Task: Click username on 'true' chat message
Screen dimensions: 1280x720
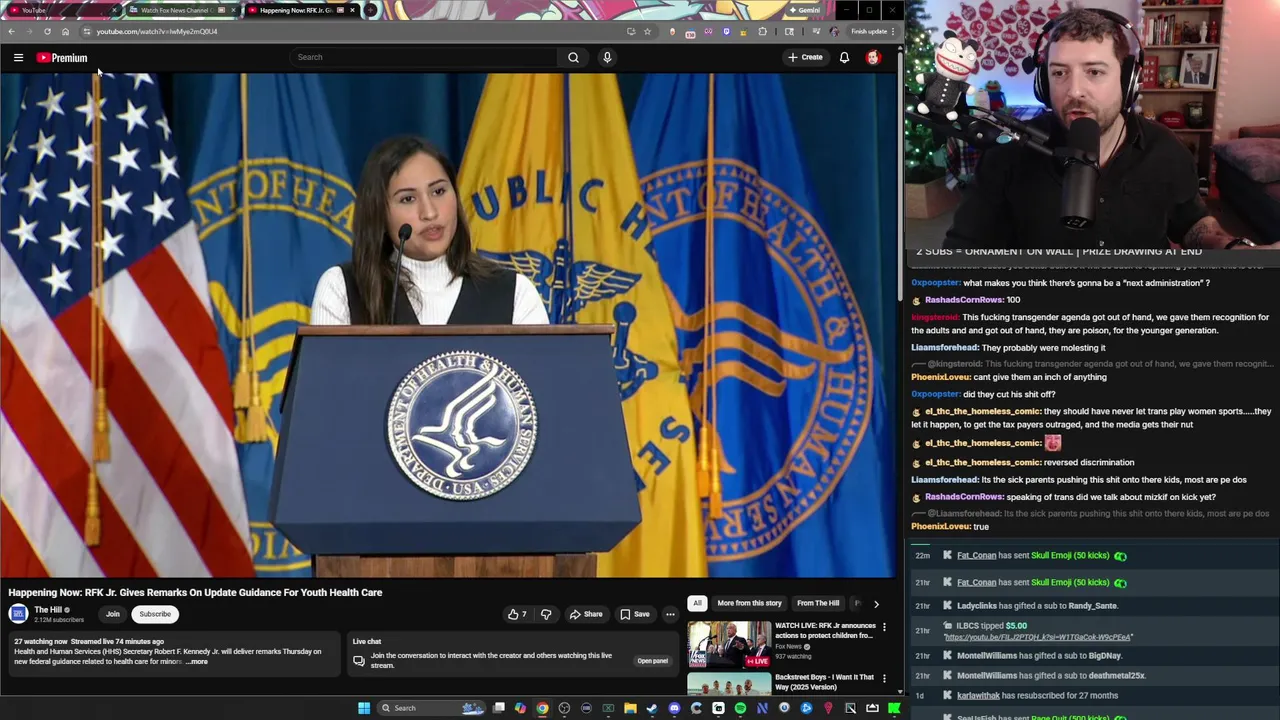Action: (940, 526)
